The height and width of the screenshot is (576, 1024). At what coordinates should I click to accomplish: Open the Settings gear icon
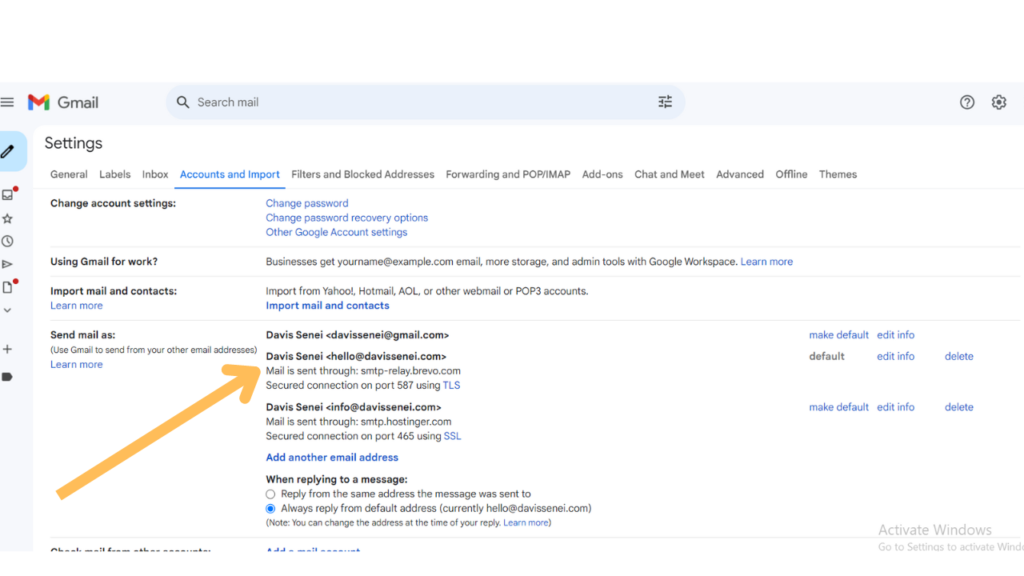click(999, 103)
